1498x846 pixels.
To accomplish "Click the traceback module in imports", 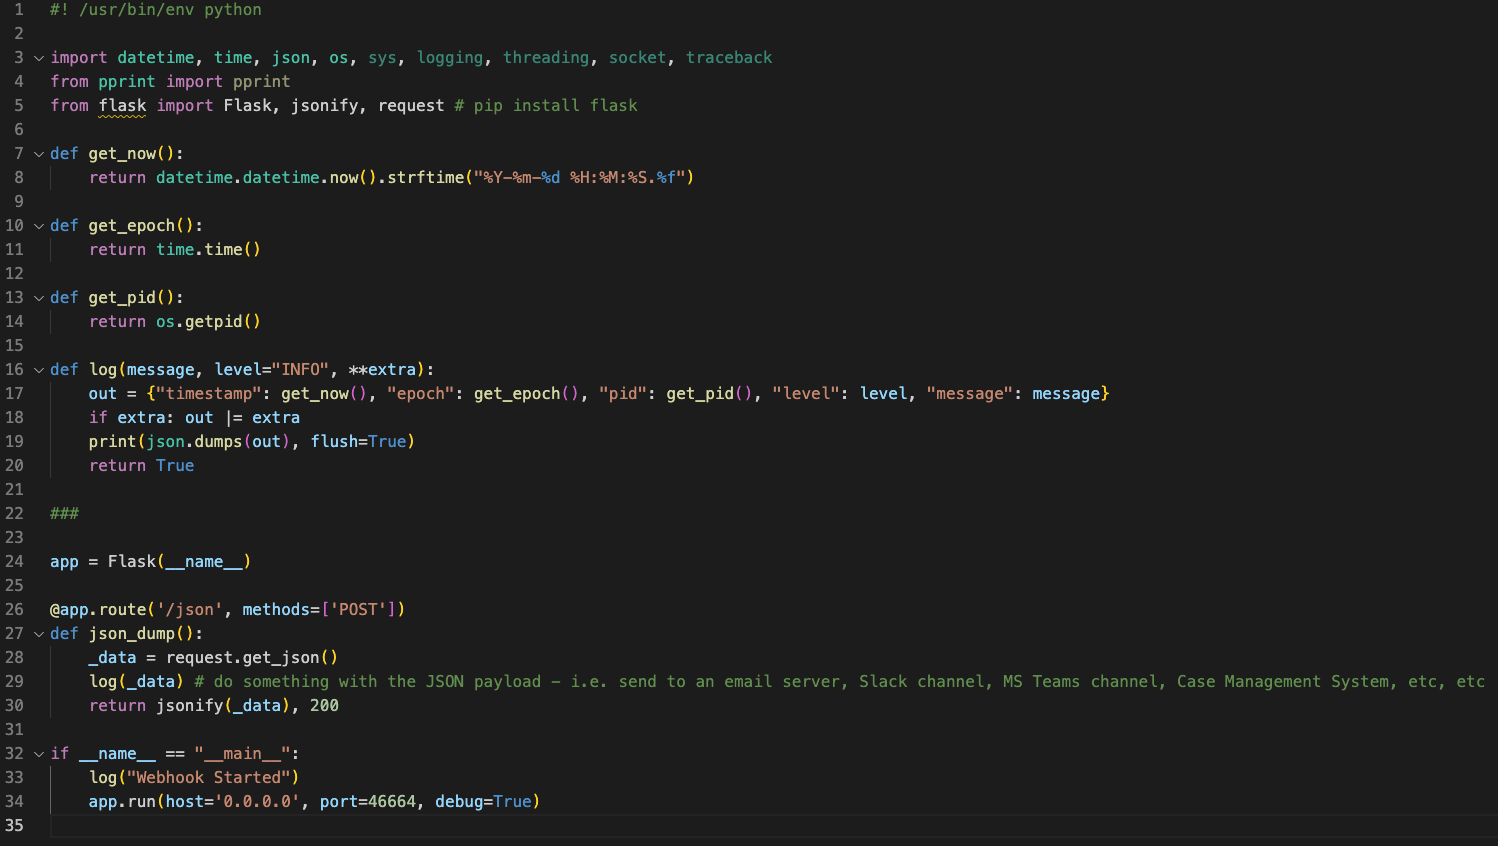I will (x=729, y=58).
